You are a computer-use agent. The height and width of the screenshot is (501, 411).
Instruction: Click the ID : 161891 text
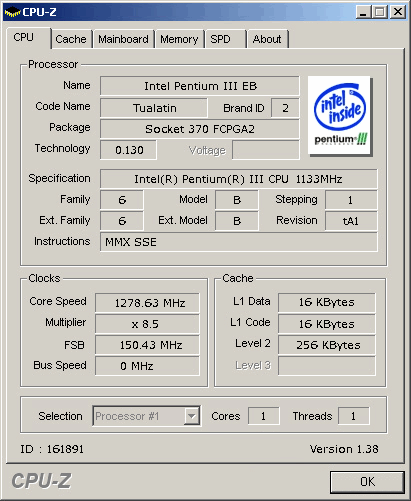point(52,449)
